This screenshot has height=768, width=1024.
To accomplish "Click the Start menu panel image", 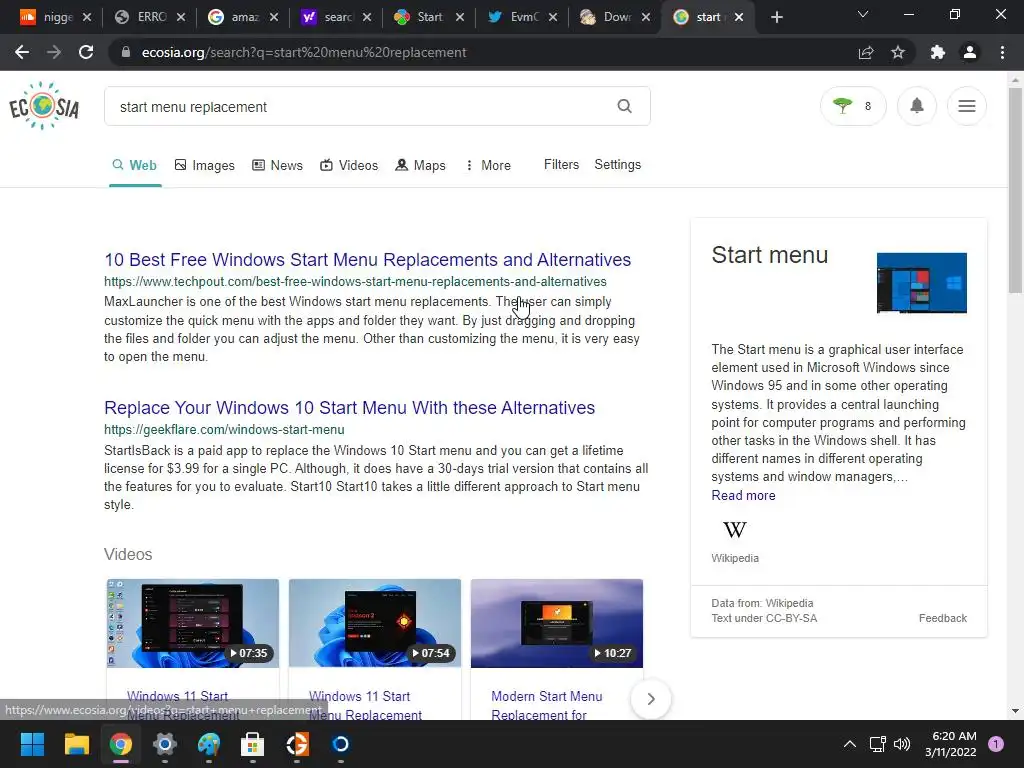I will (x=921, y=283).
